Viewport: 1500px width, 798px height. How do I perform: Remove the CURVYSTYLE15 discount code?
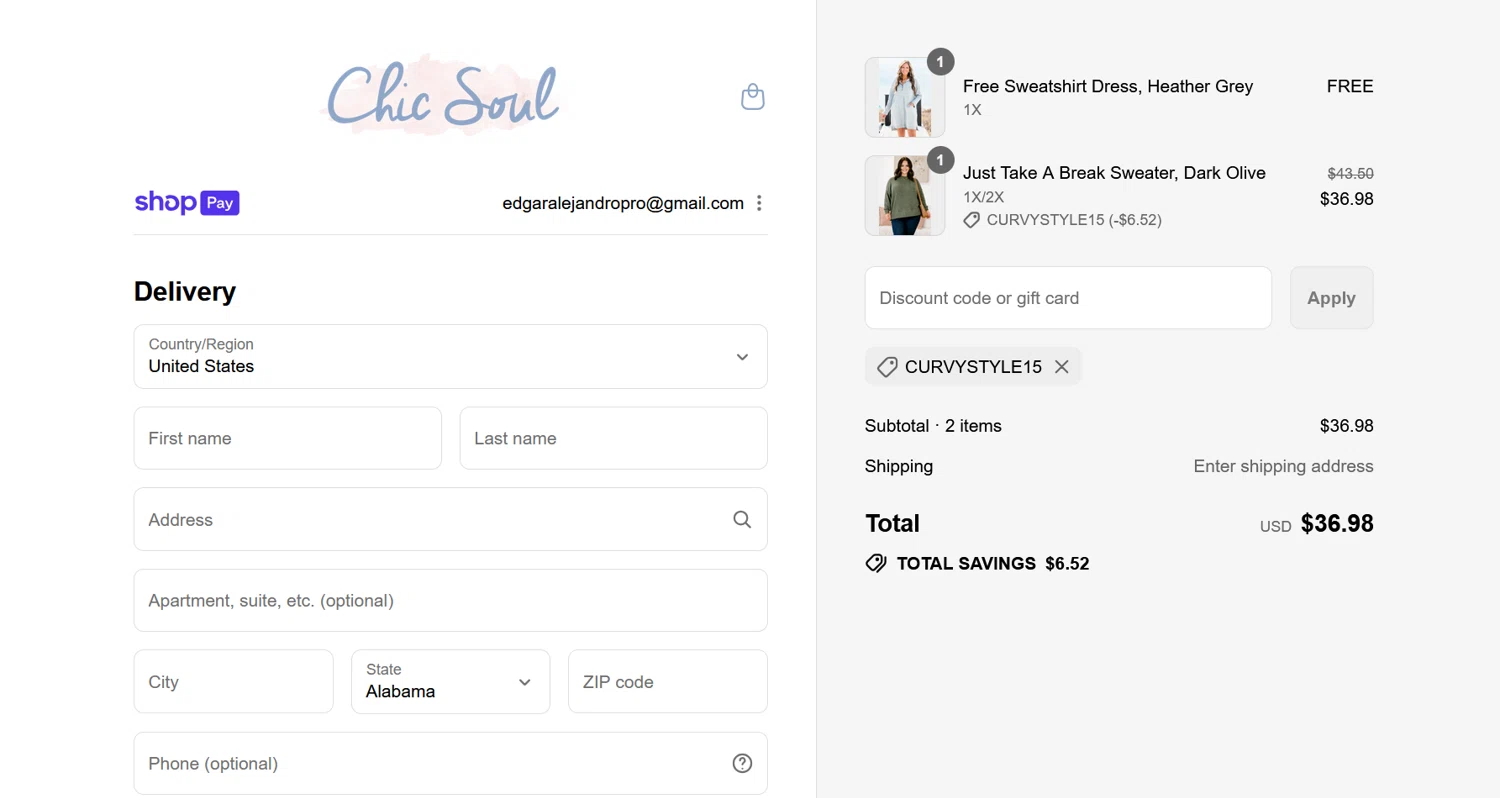click(x=1062, y=367)
